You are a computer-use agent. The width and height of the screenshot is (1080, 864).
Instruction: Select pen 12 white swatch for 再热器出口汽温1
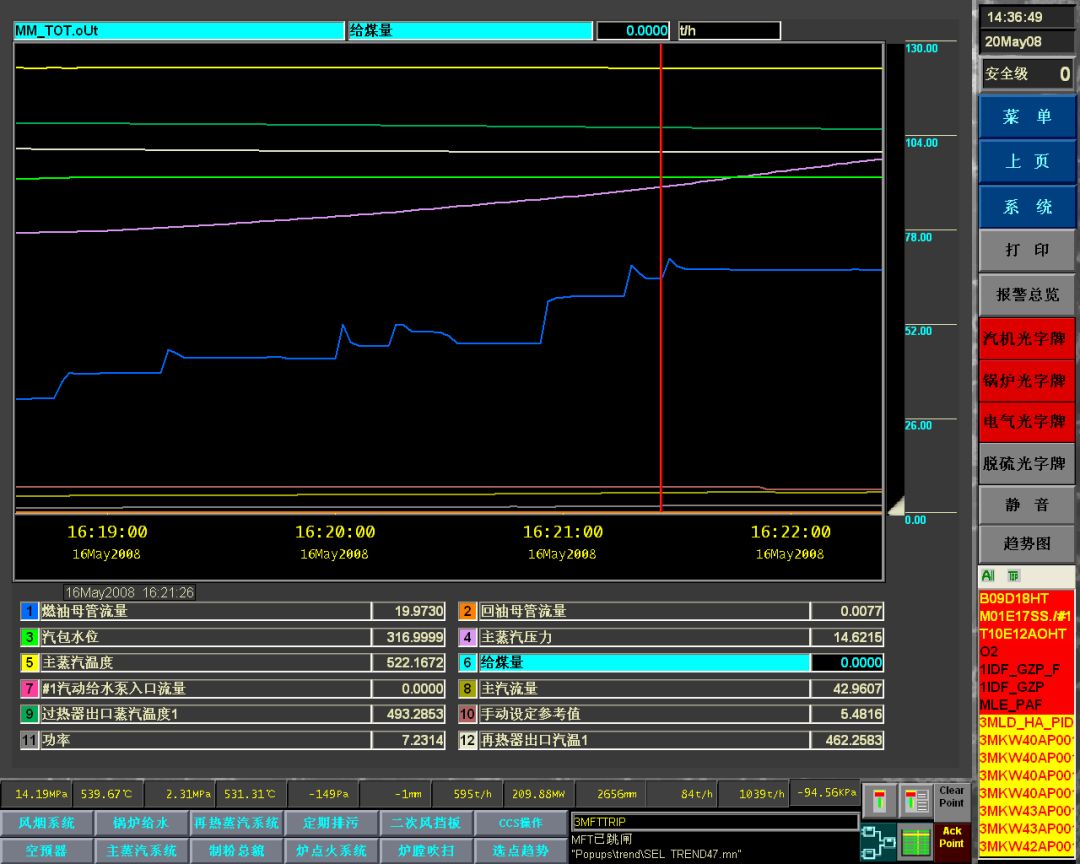pyautogui.click(x=467, y=741)
